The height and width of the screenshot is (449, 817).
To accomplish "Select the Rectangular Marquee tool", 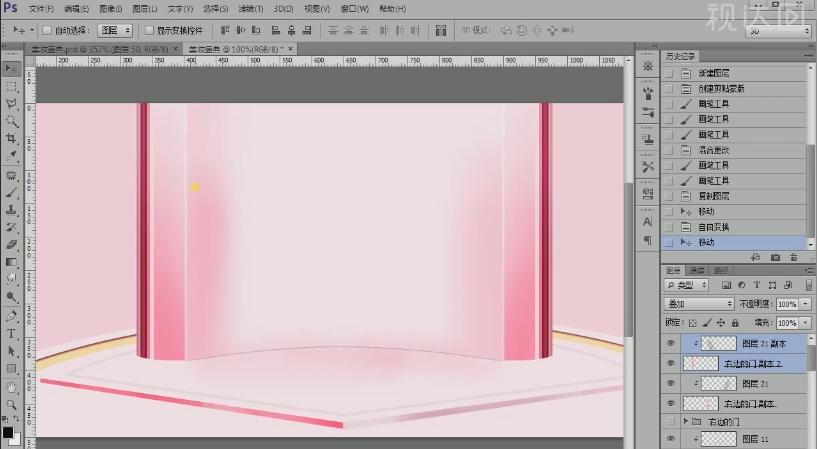I will pos(11,86).
